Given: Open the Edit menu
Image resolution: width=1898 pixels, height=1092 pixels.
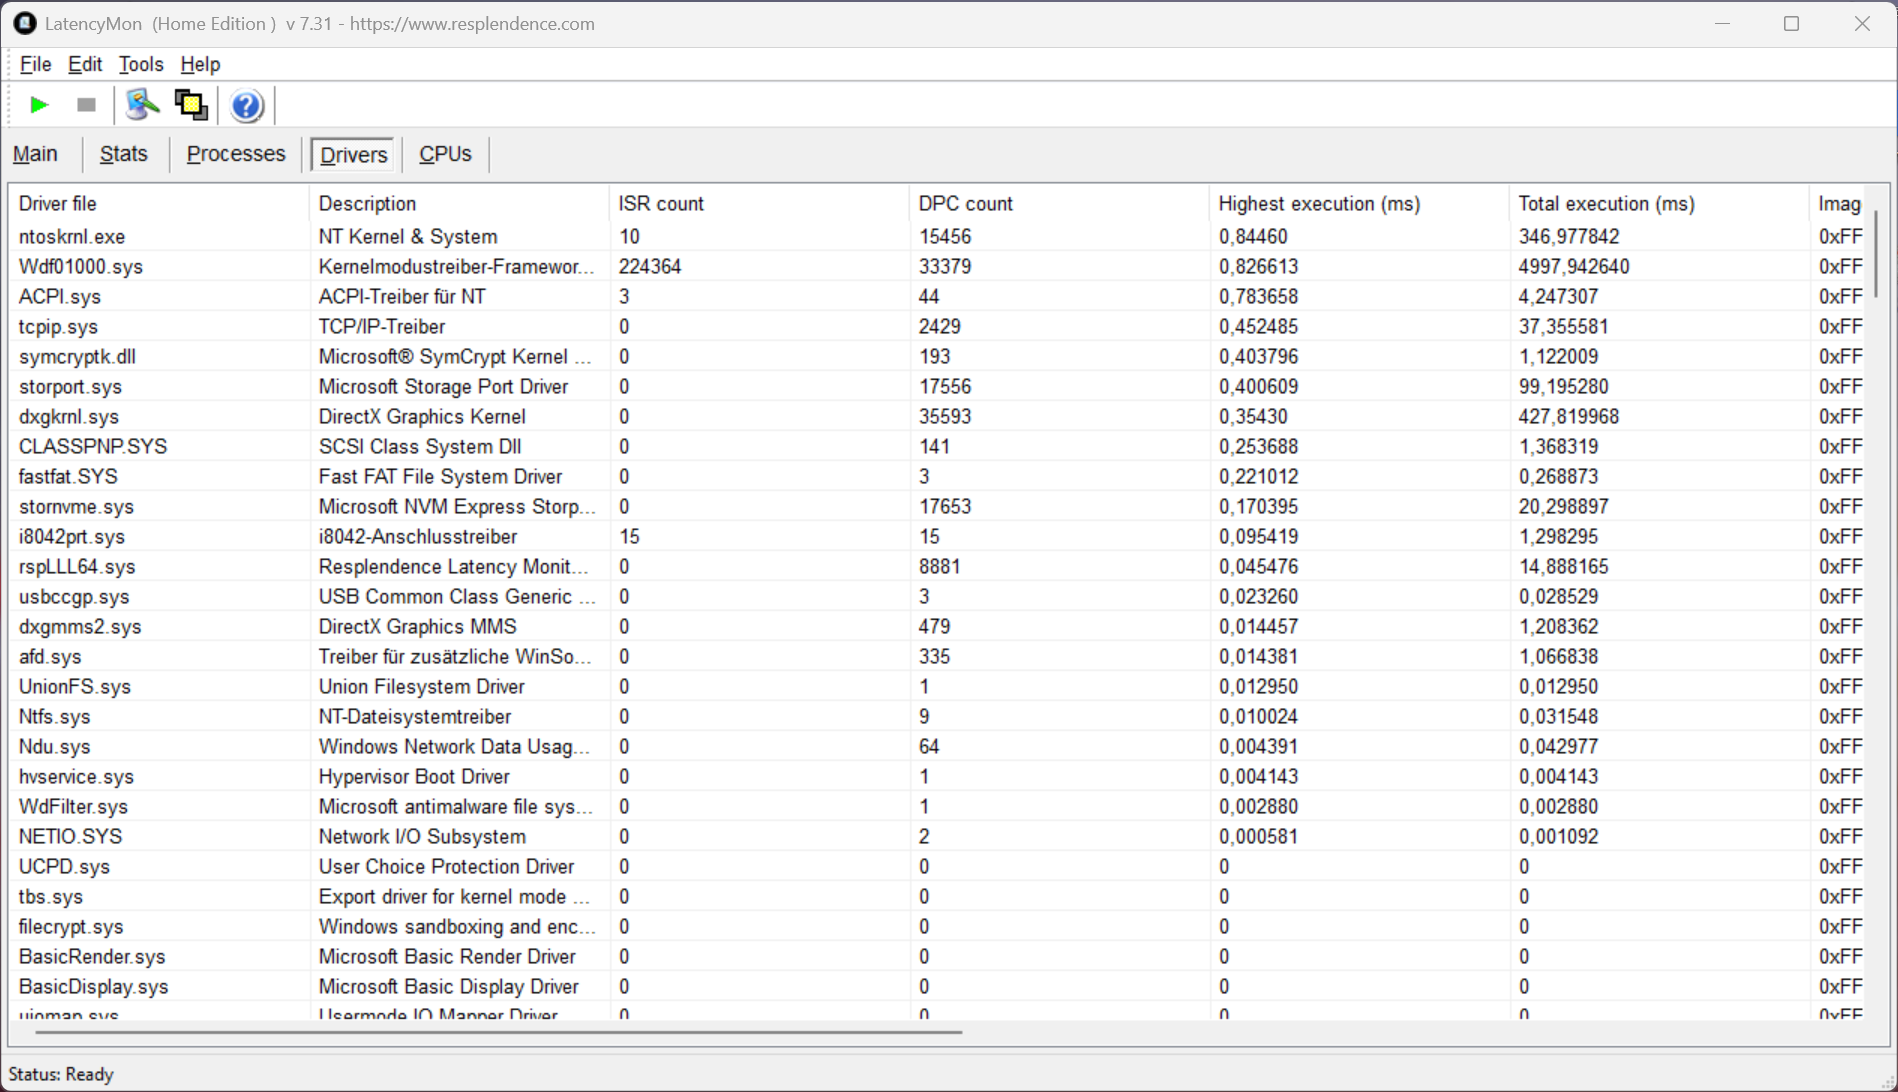Looking at the screenshot, I should 84,64.
